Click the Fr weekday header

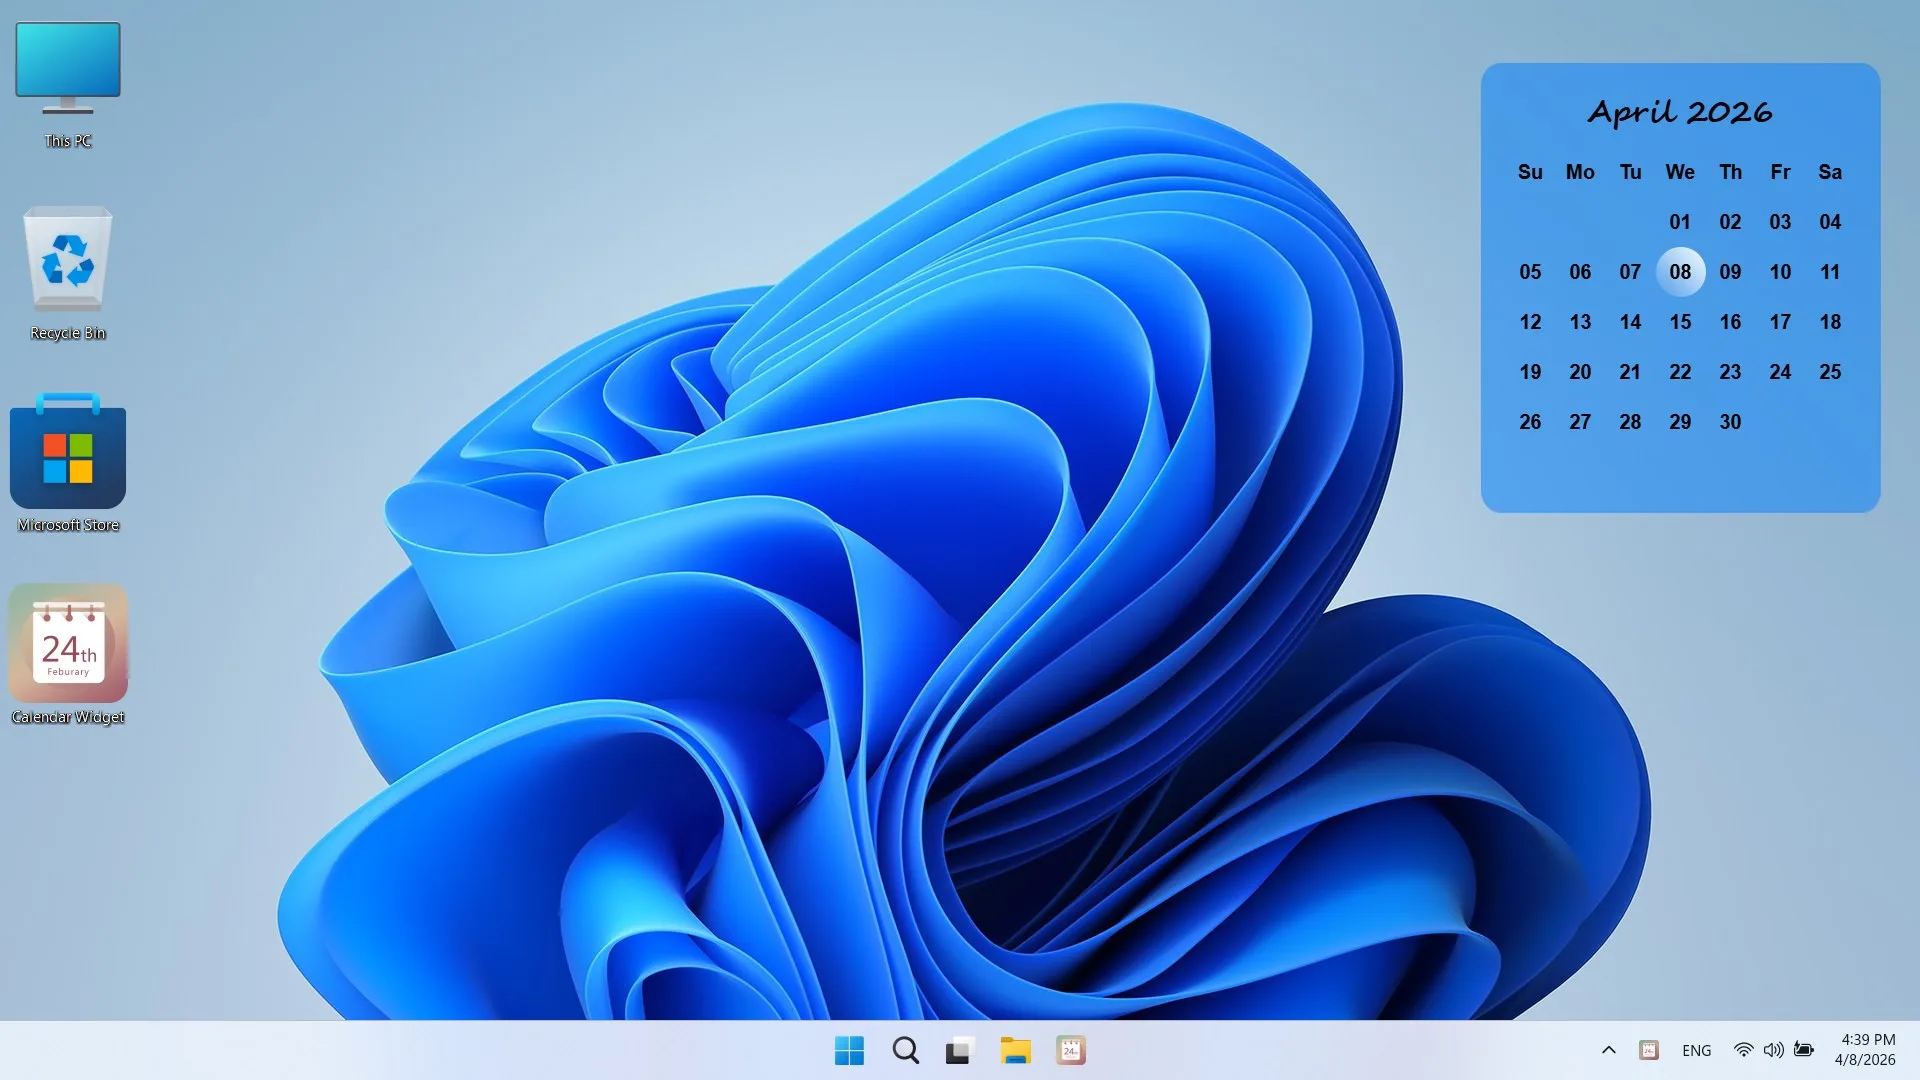(x=1780, y=172)
